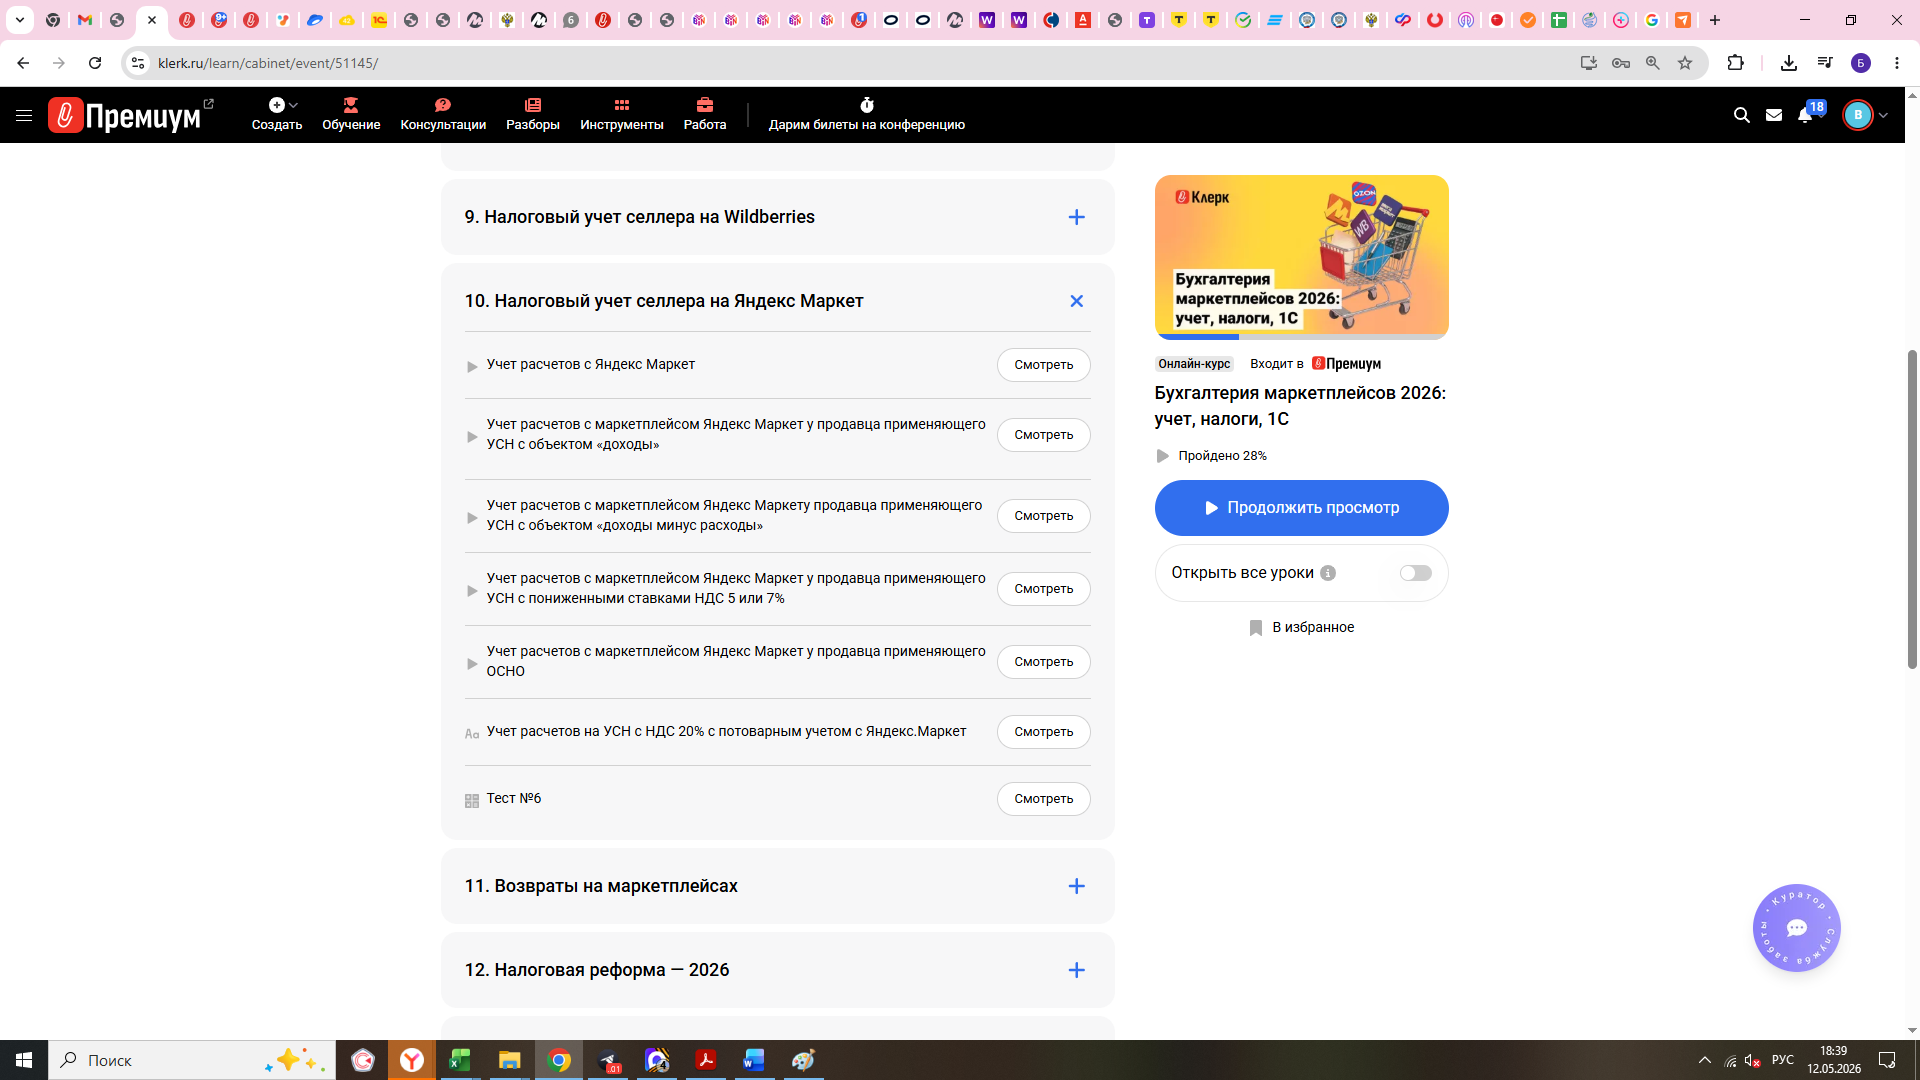Click the info icon next to Открыть все уроки
This screenshot has width=1920, height=1080.
pos(1327,573)
